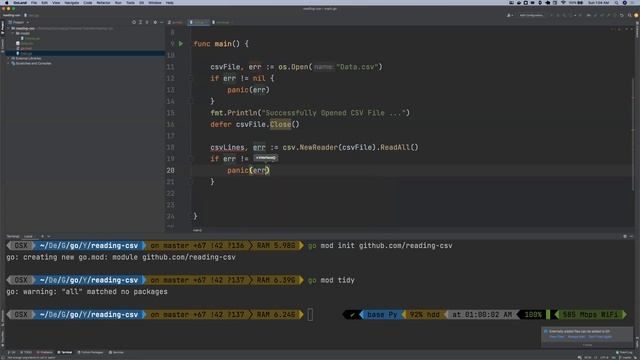Open Add Configuration run selector
The width and height of the screenshot is (640, 360).
pos(531,16)
